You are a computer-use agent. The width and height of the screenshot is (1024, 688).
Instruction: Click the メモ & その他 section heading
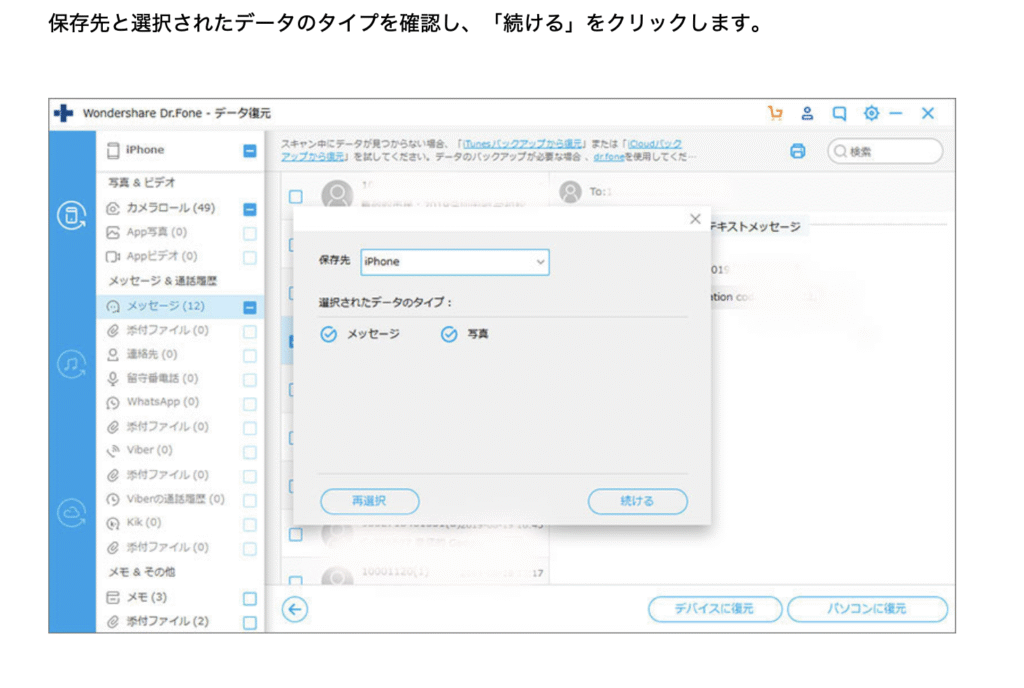click(142, 572)
